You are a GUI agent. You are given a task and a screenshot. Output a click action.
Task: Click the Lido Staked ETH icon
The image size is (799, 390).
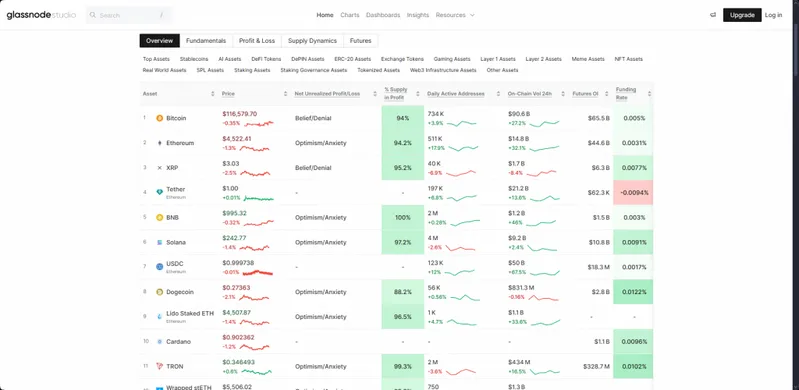(x=159, y=317)
